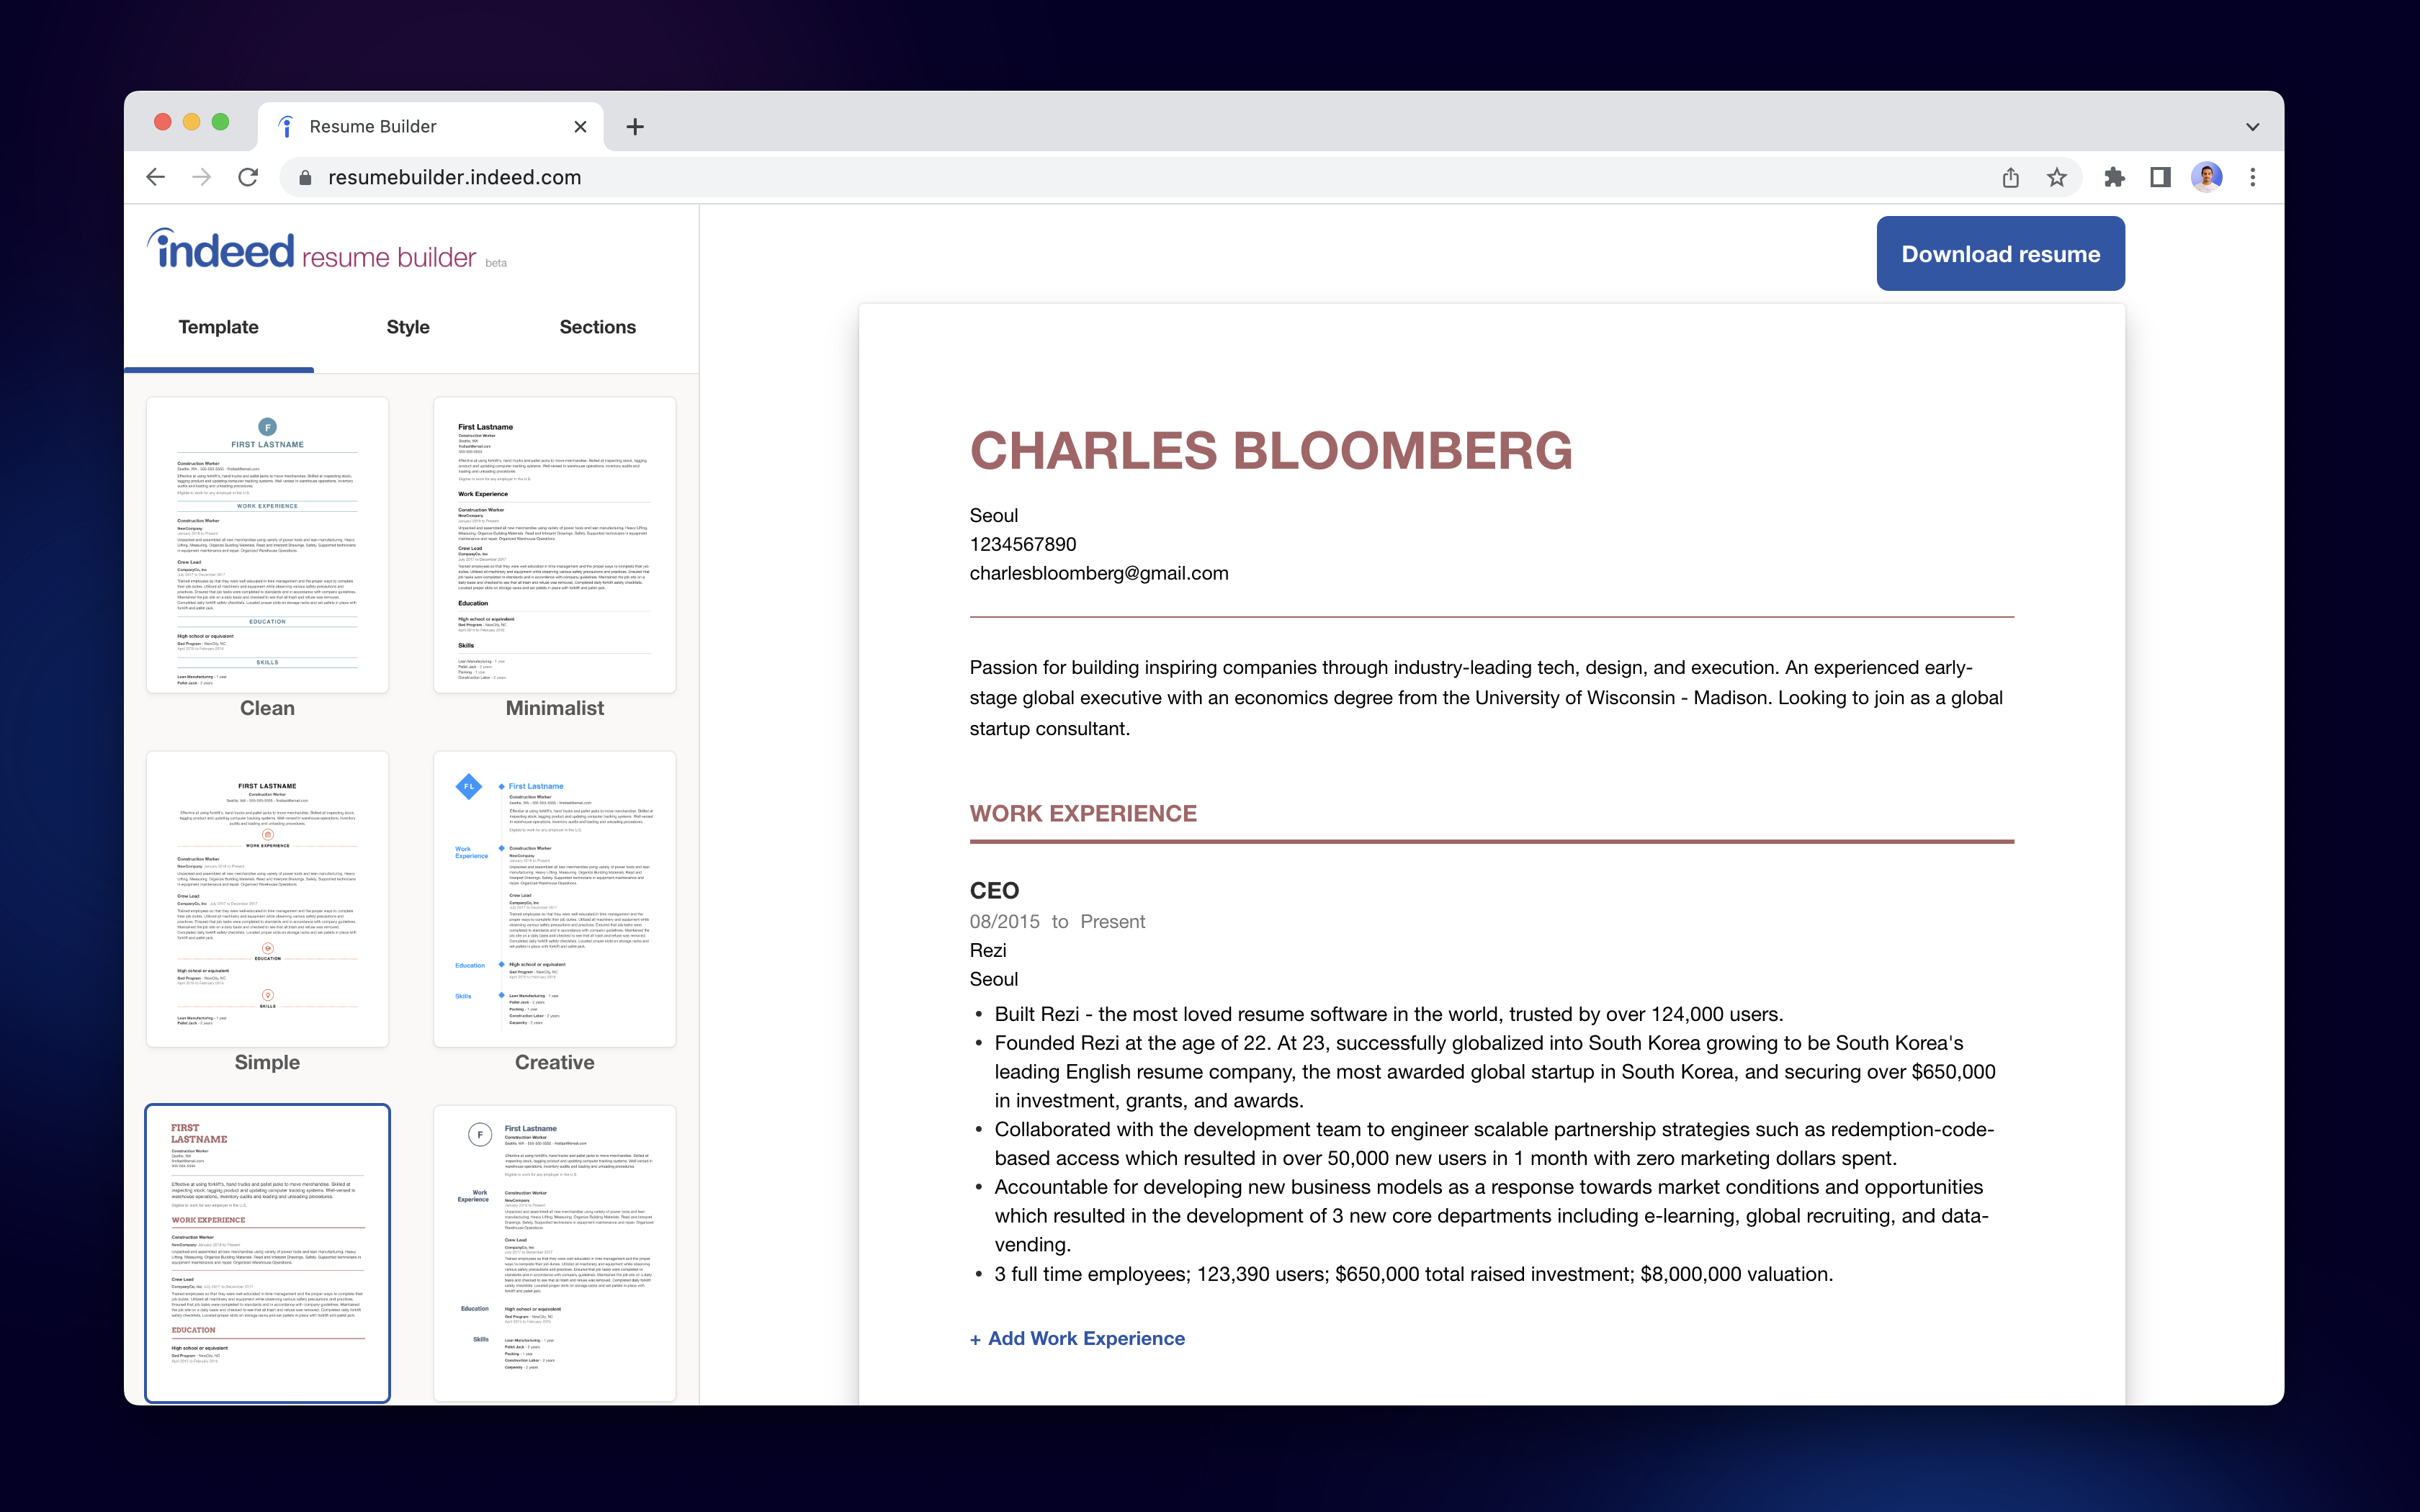
Task: Bookmark page with the star icon
Action: [x=2056, y=177]
